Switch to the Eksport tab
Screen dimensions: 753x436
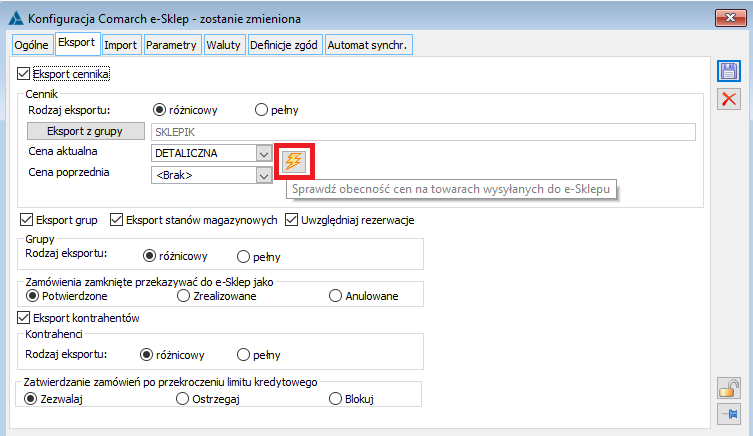(77, 43)
